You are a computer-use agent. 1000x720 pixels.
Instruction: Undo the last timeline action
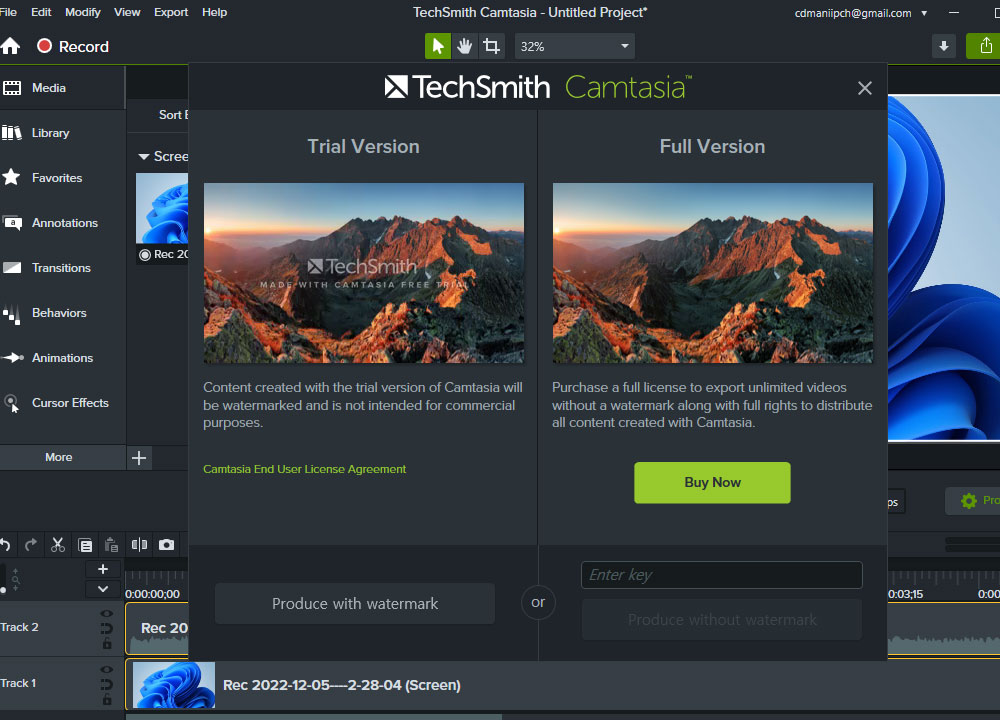click(5, 545)
